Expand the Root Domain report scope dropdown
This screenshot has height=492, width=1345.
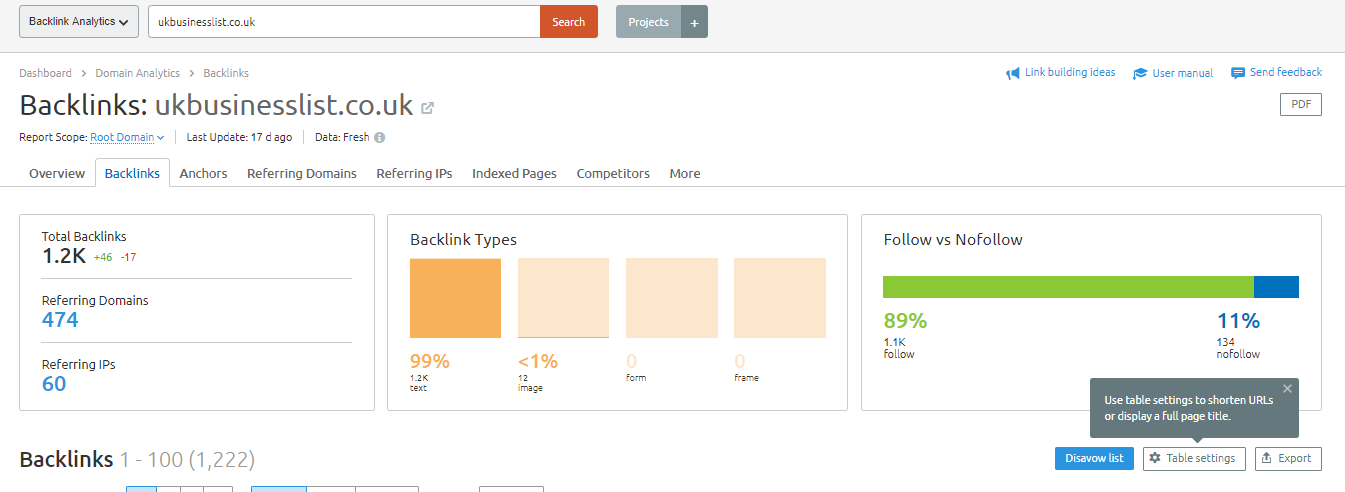[127, 137]
